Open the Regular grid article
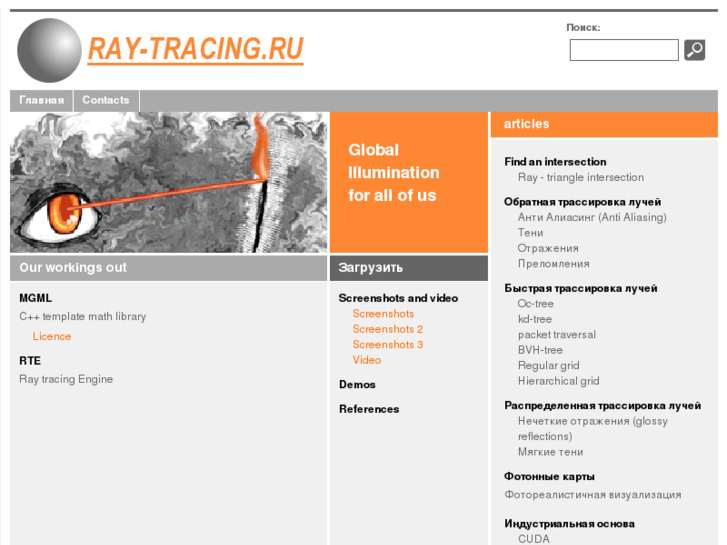Image resolution: width=727 pixels, height=545 pixels. (x=548, y=365)
